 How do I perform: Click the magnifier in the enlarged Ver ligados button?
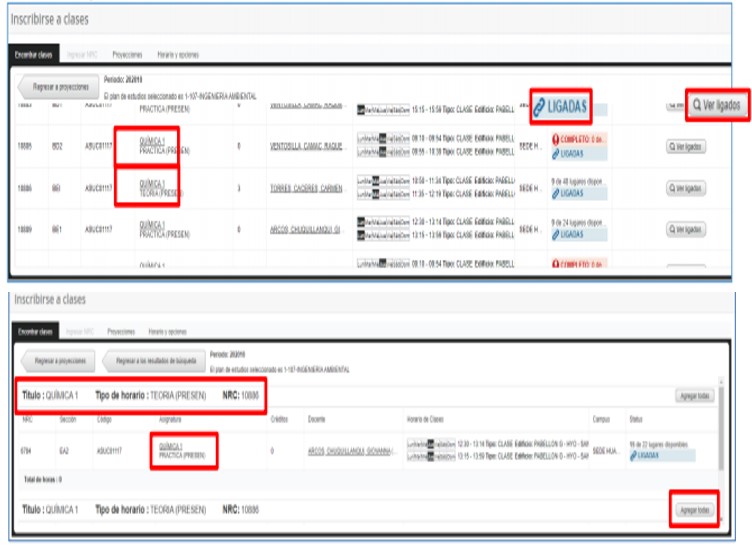697,105
